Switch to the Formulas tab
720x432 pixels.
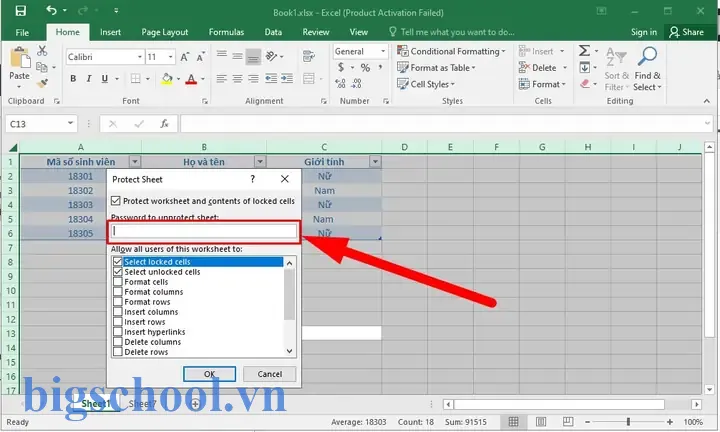coord(226,32)
